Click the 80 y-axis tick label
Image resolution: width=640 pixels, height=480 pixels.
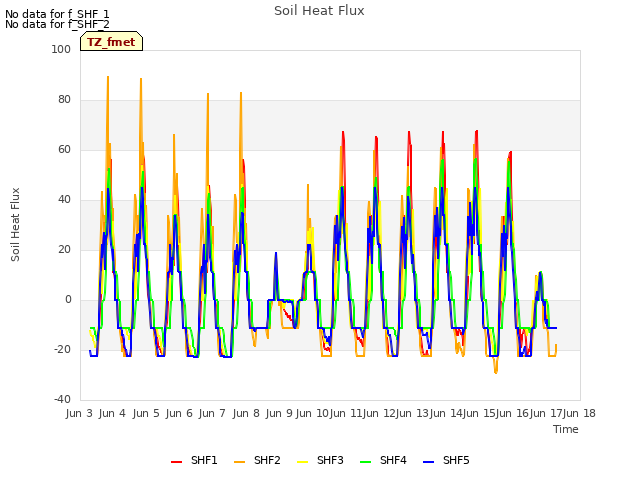coord(64,100)
